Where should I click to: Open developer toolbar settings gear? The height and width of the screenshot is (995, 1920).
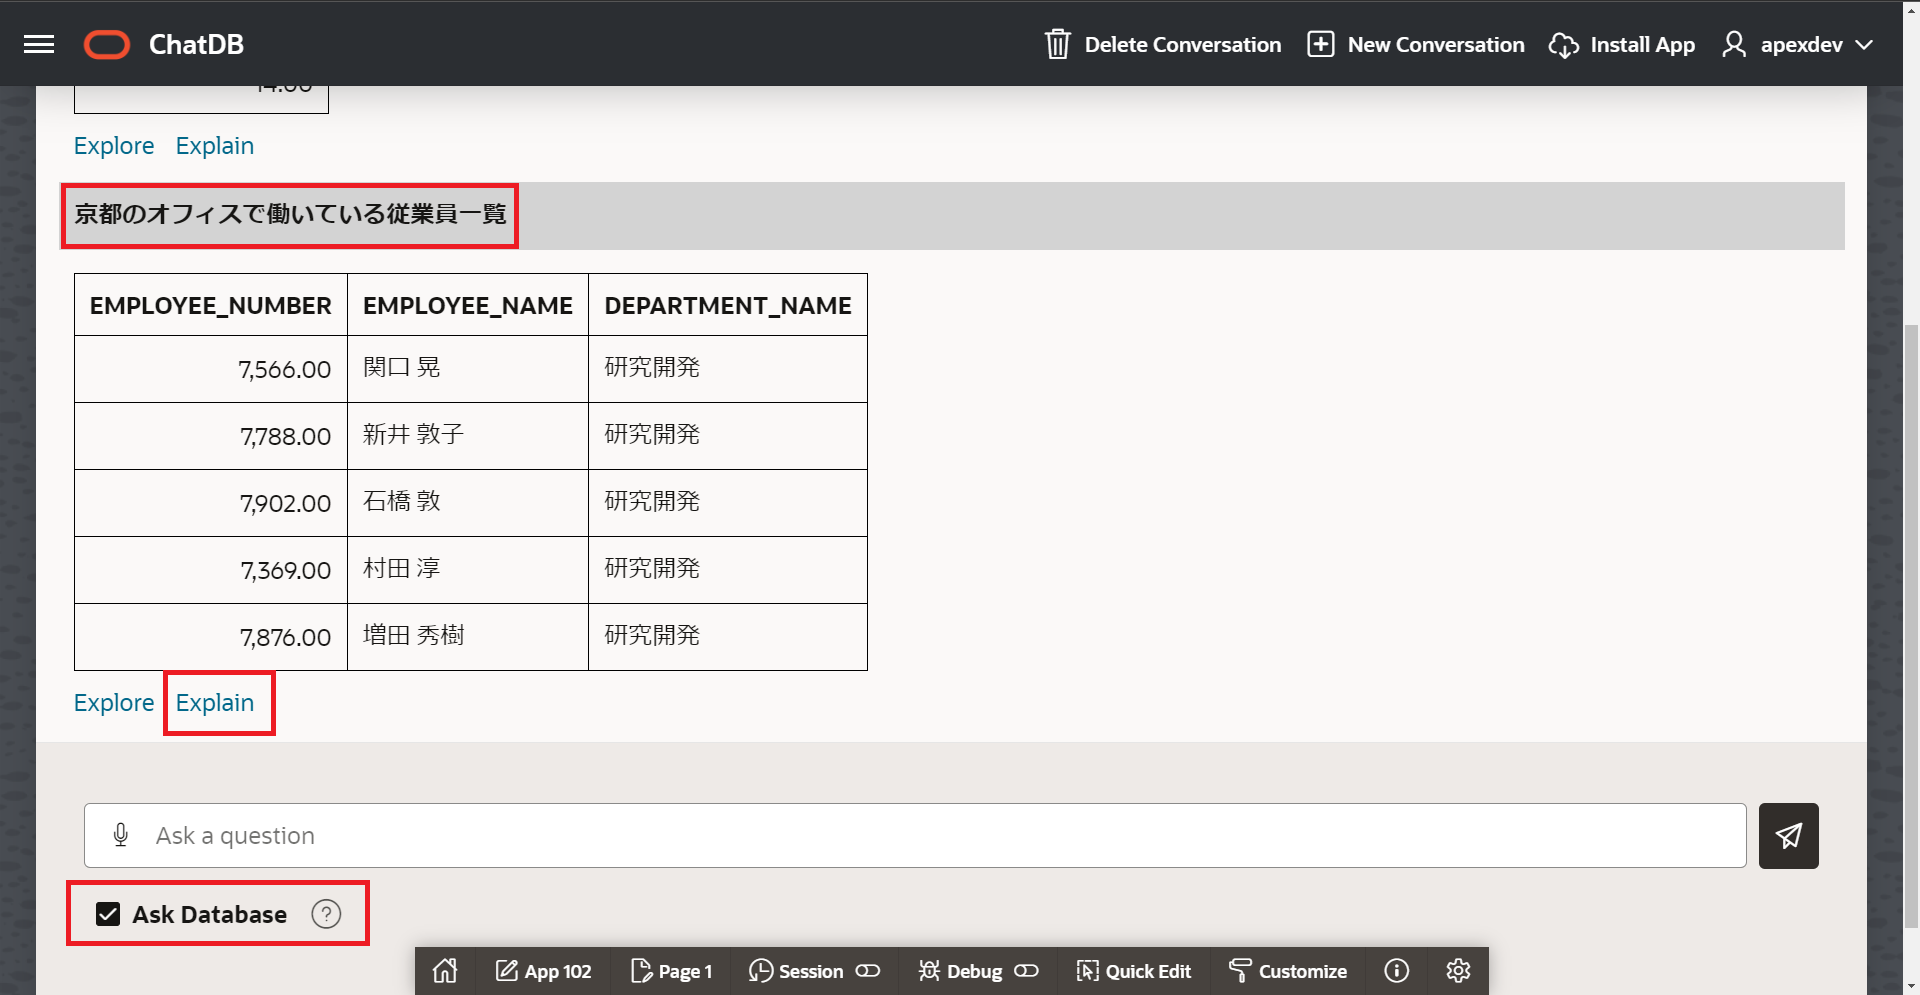click(x=1458, y=971)
